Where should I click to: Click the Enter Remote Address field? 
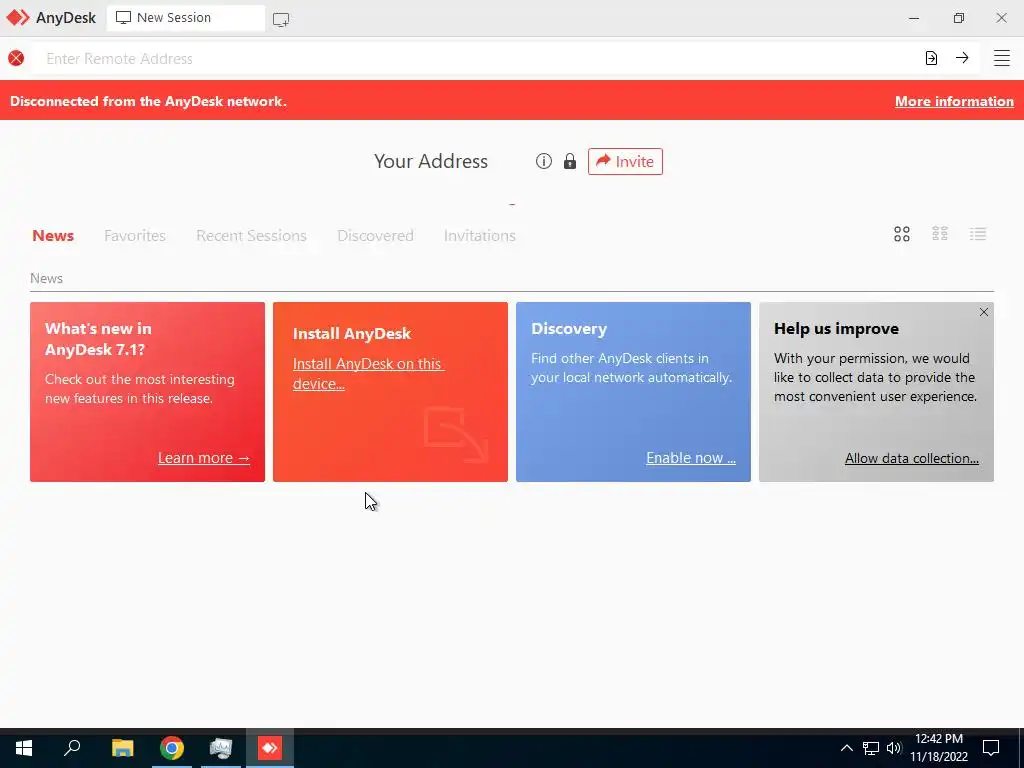[477, 58]
